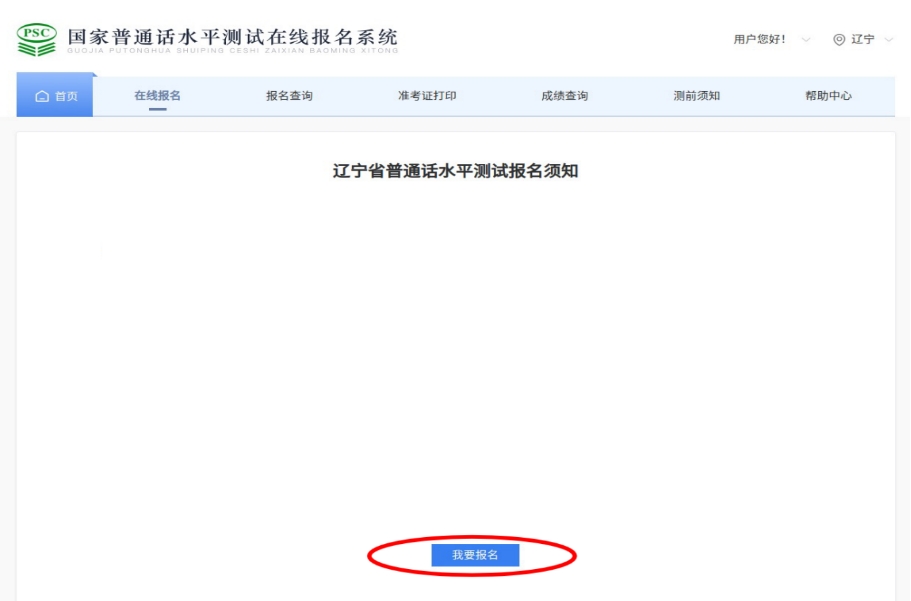Click the green PSC logo icon
The height and width of the screenshot is (601, 911).
point(37,40)
